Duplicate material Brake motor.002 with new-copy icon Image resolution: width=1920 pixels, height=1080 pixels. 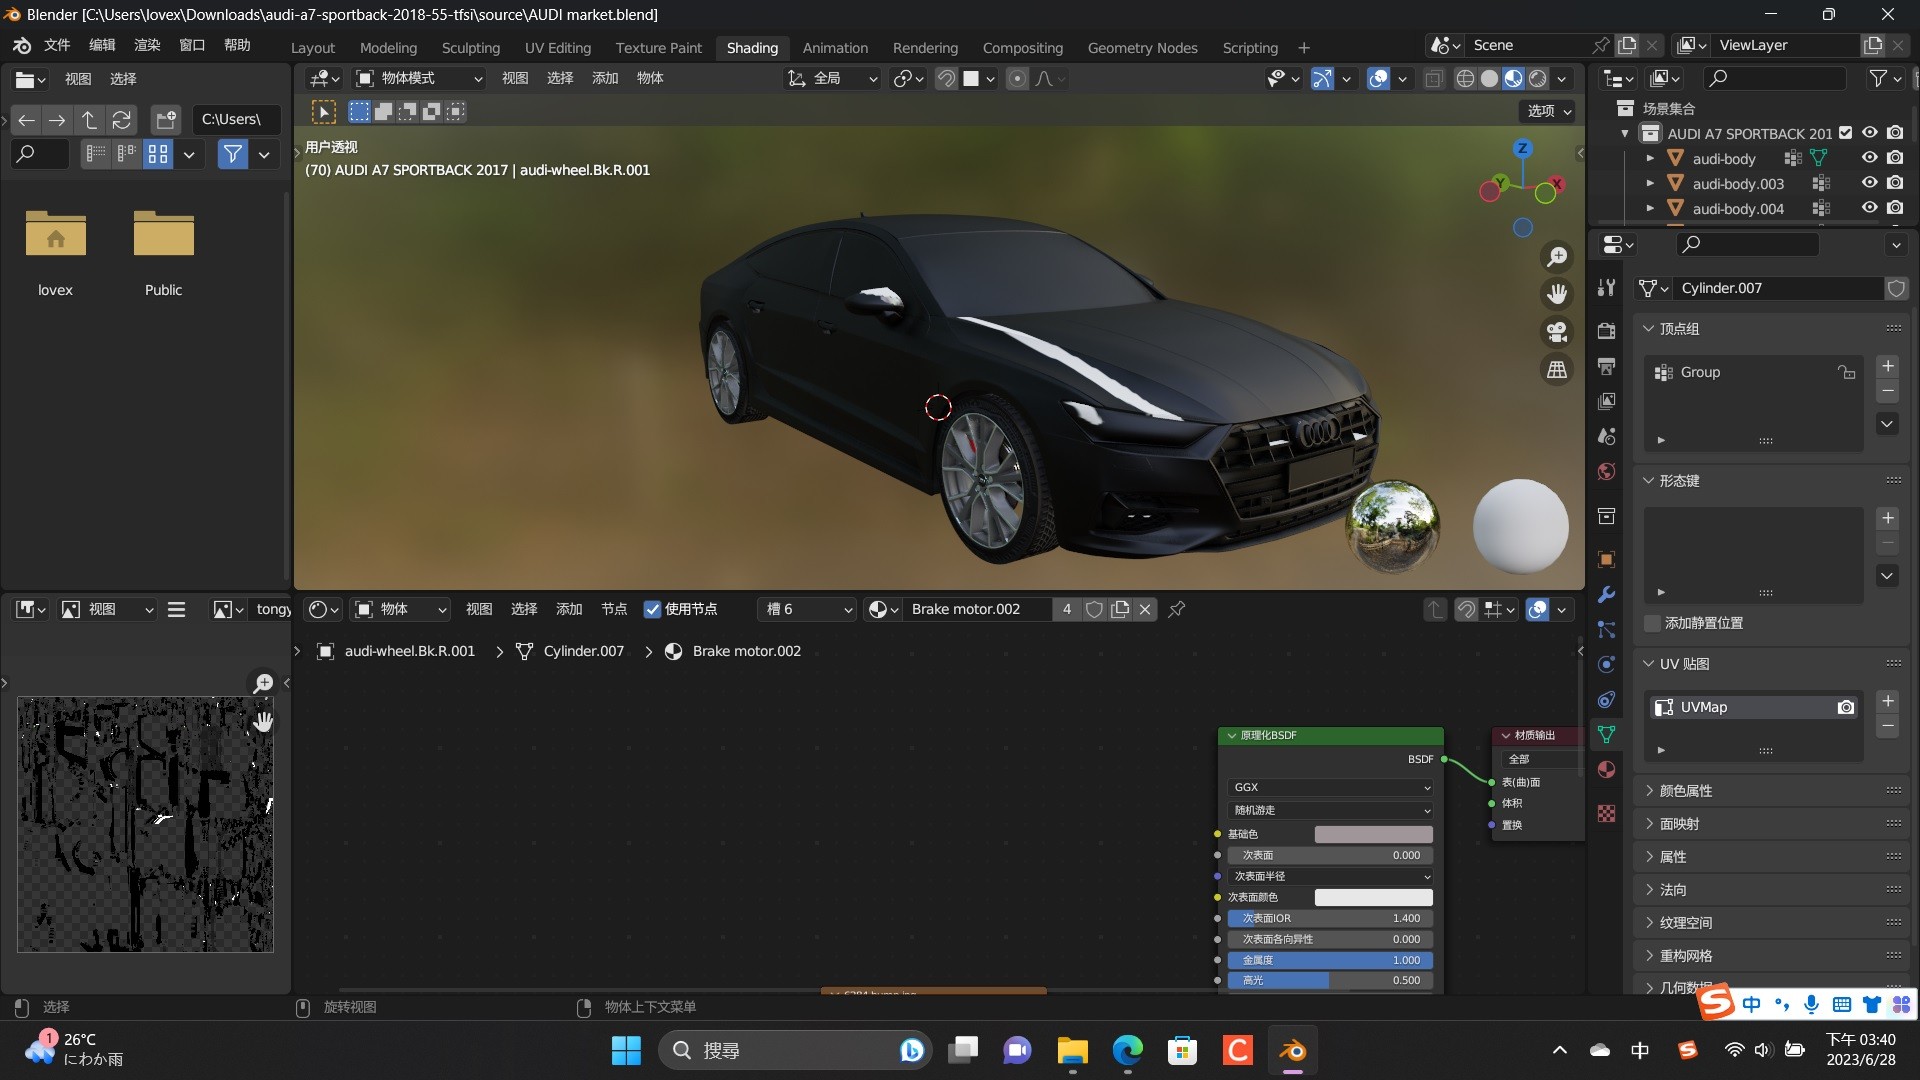coord(1120,609)
